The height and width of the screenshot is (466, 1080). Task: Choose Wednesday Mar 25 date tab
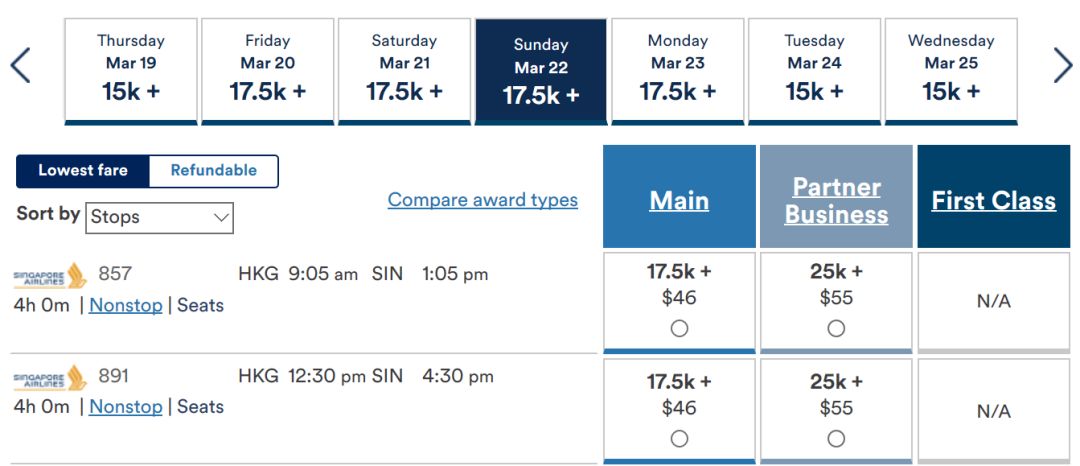click(x=951, y=72)
